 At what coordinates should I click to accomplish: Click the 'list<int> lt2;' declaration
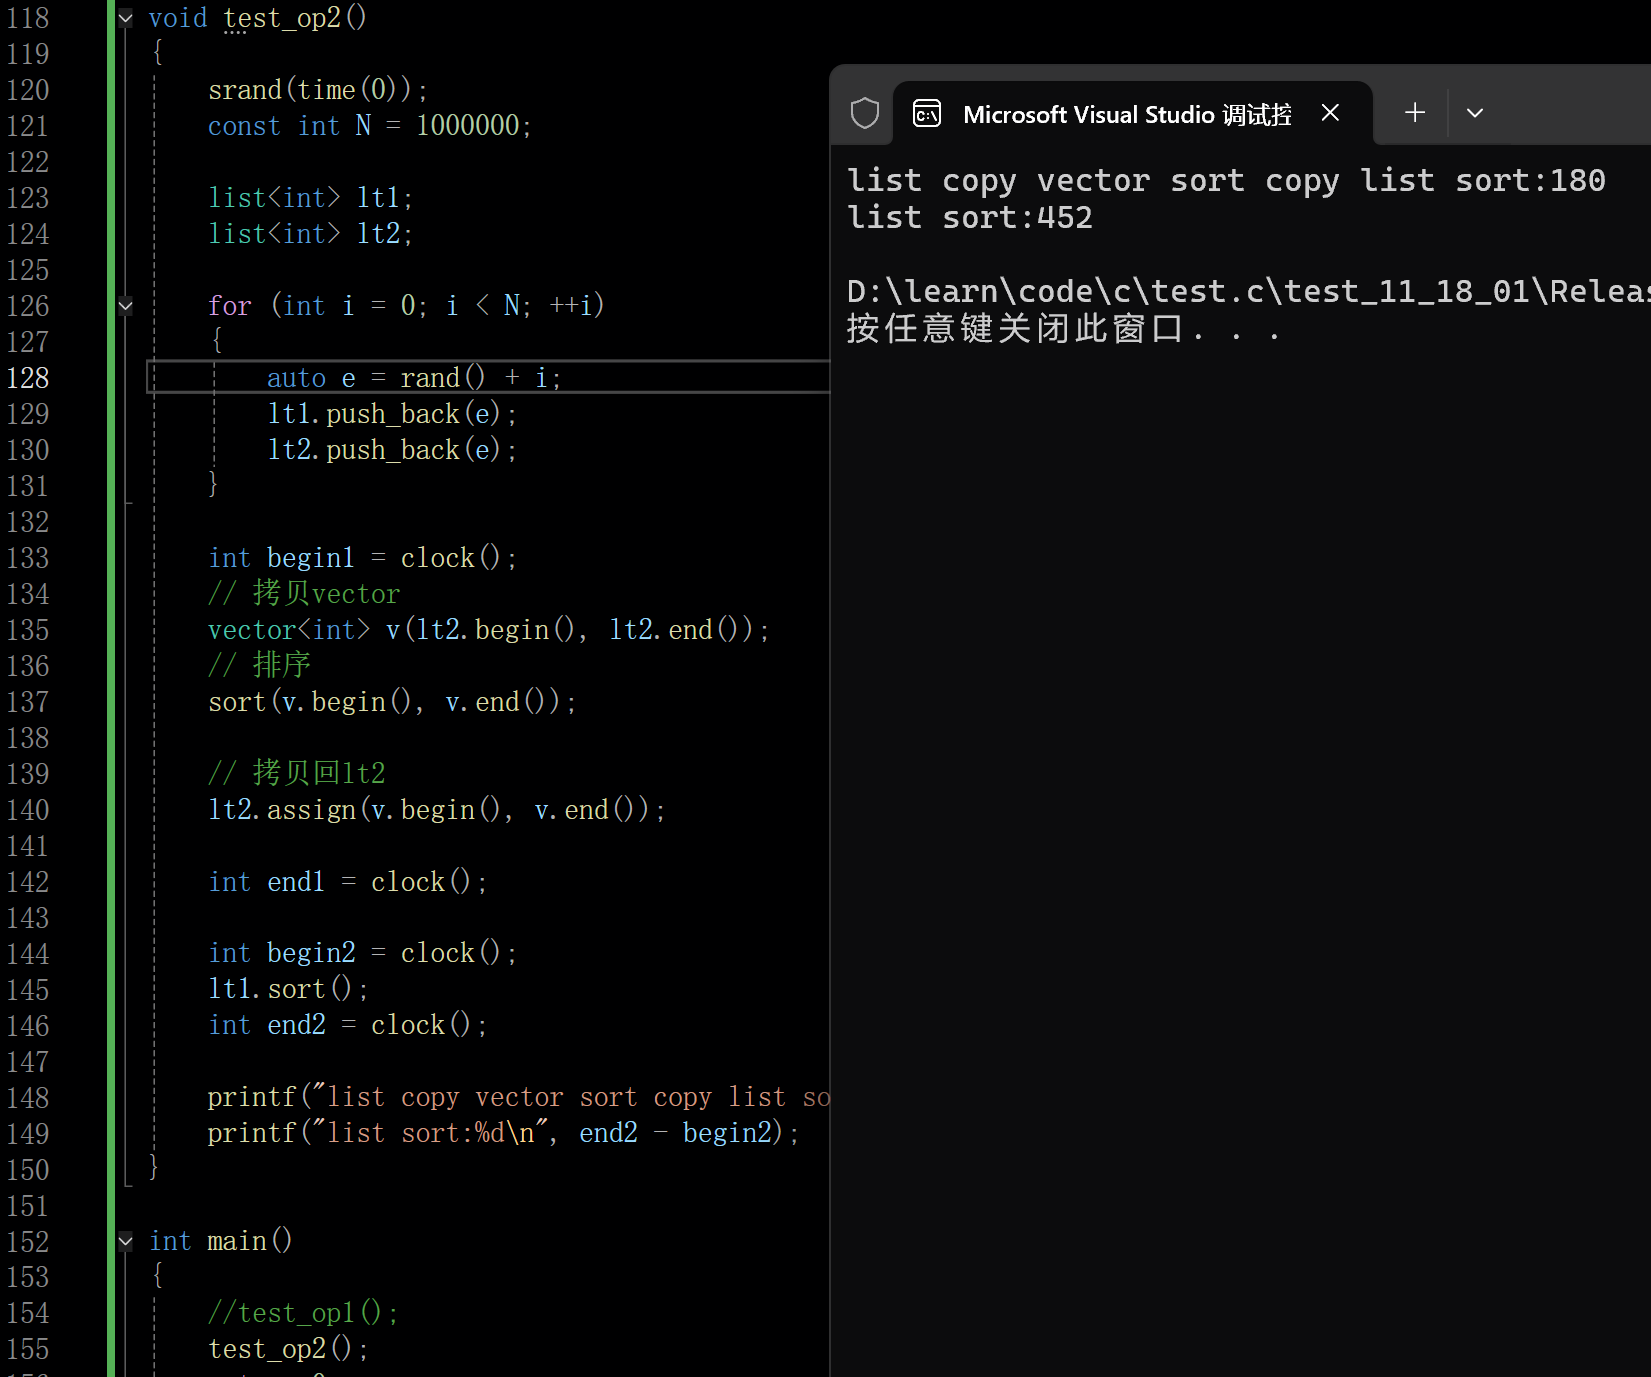311,234
